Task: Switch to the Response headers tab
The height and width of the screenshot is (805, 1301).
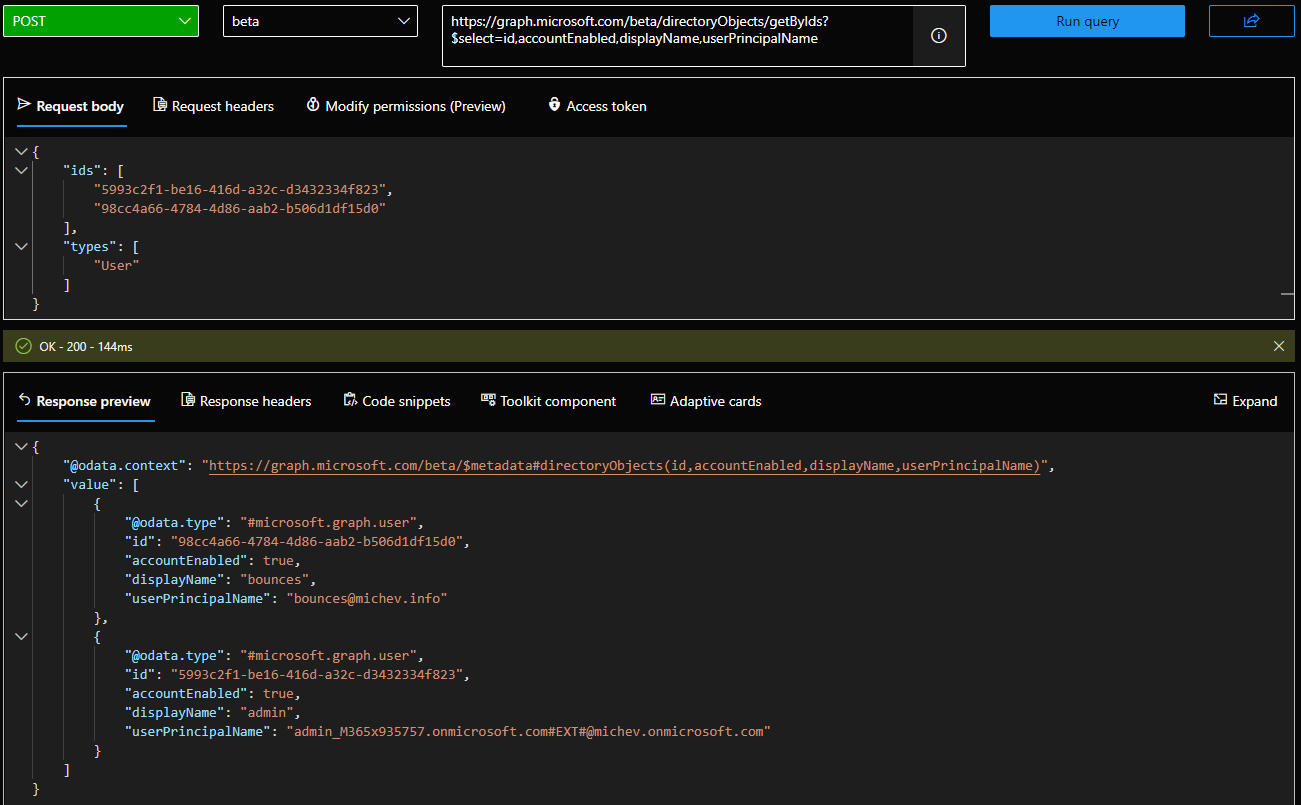Action: pos(246,401)
